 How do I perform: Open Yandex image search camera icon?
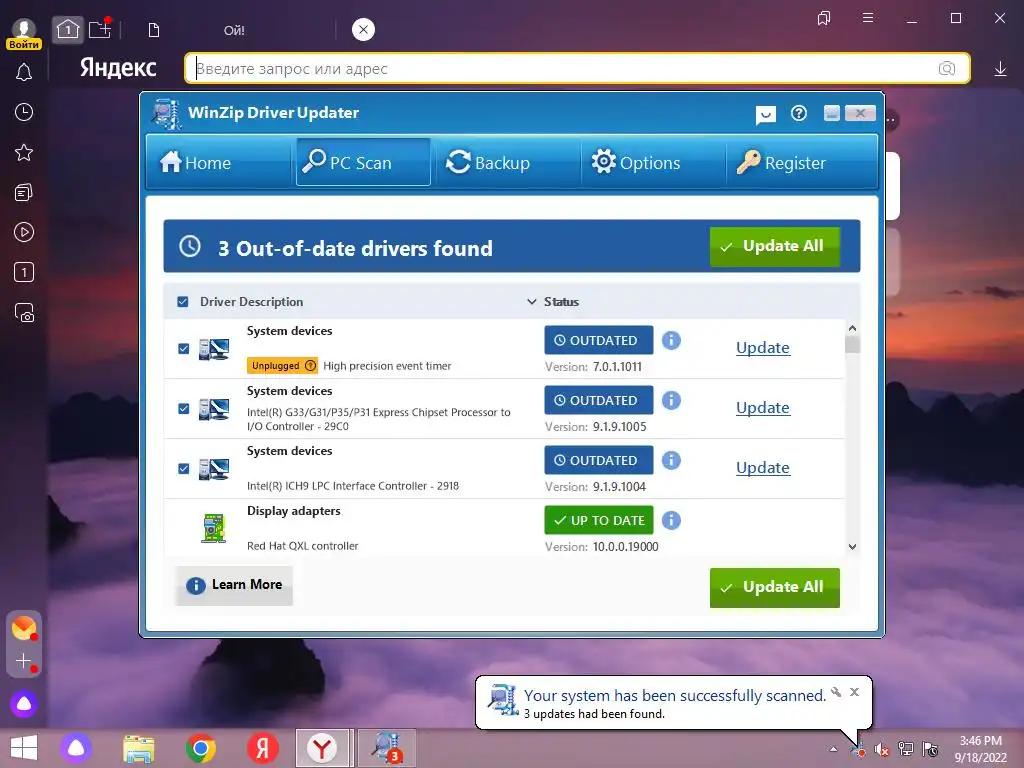pos(946,69)
